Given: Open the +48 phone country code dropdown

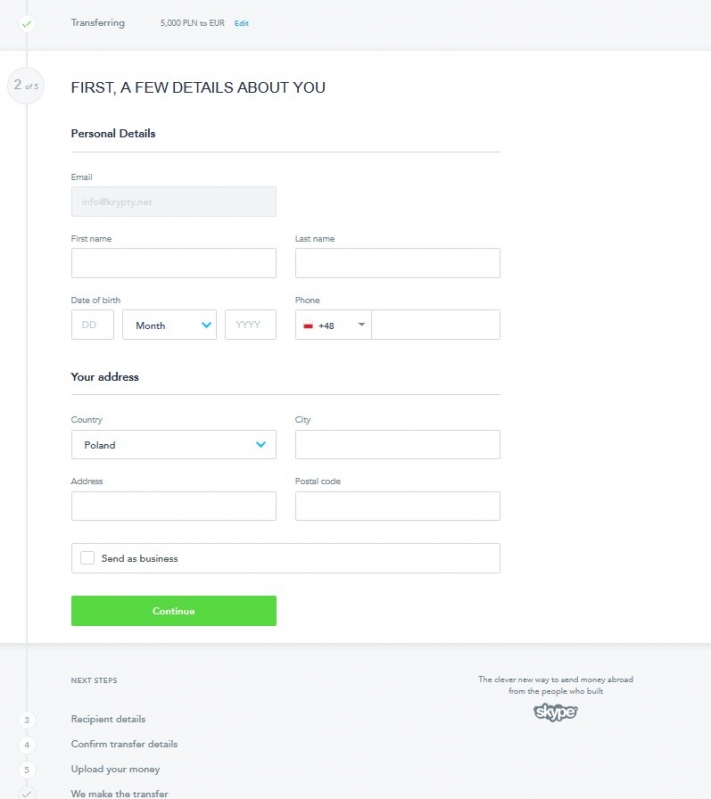Looking at the screenshot, I should (x=333, y=325).
